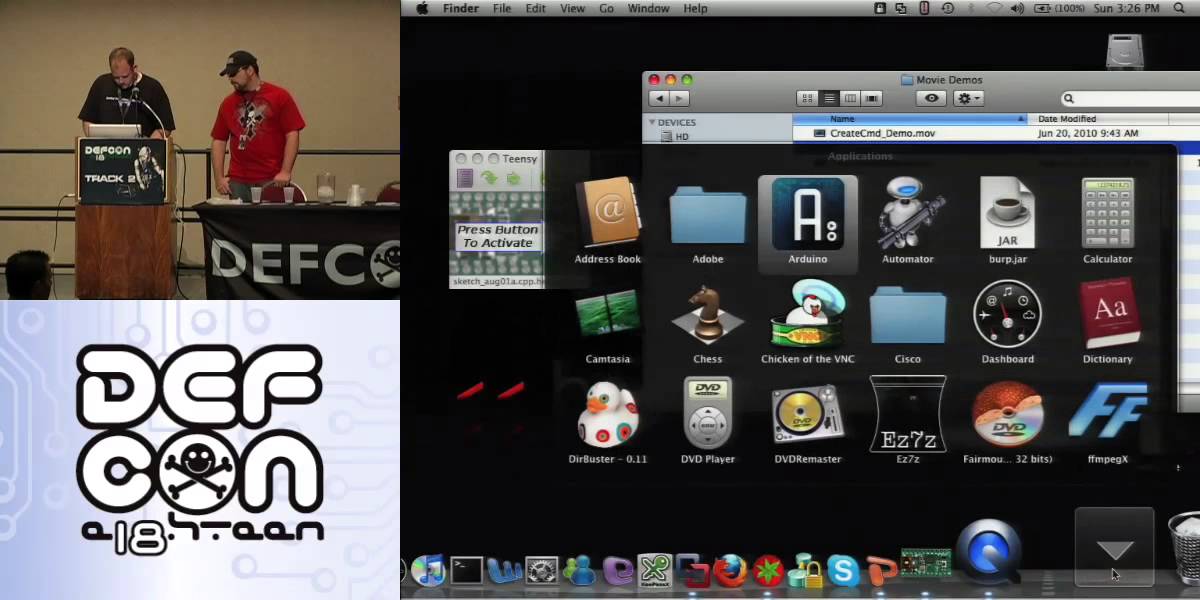Open the Help menu

click(695, 8)
